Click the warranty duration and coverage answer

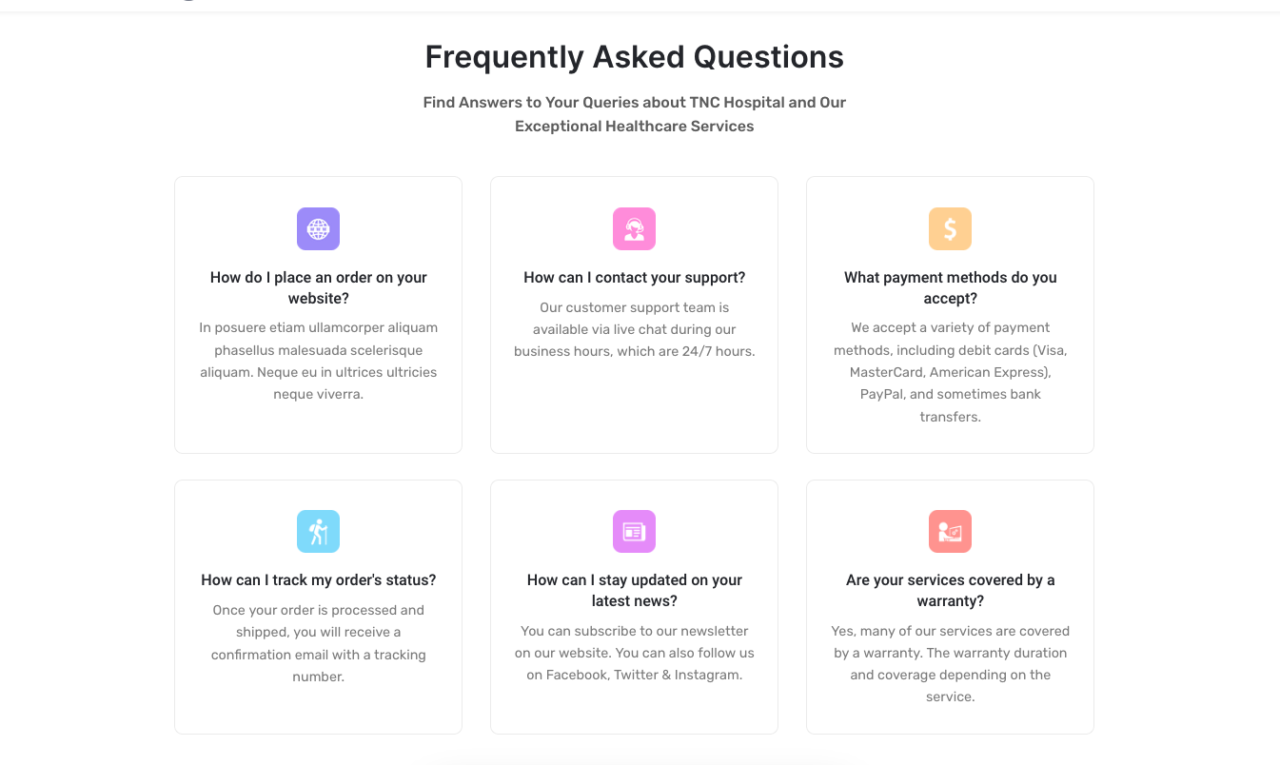[x=950, y=664]
